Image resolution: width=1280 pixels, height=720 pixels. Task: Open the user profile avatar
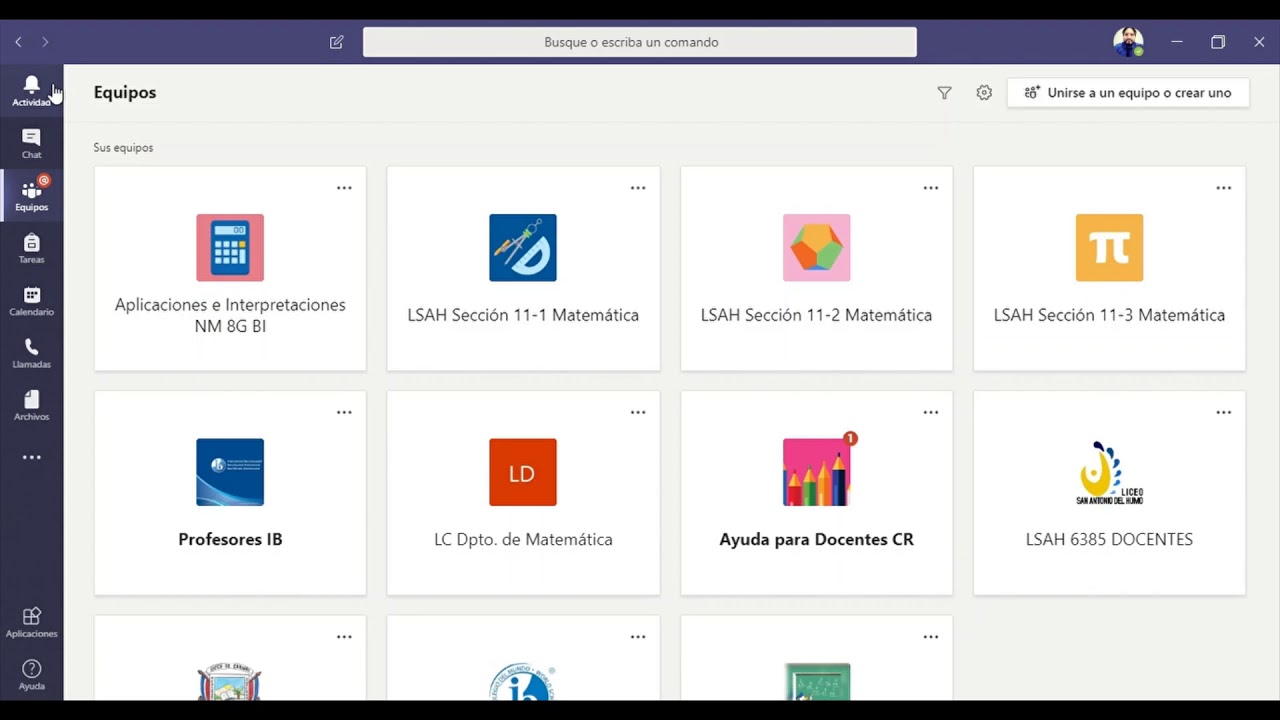(x=1128, y=42)
